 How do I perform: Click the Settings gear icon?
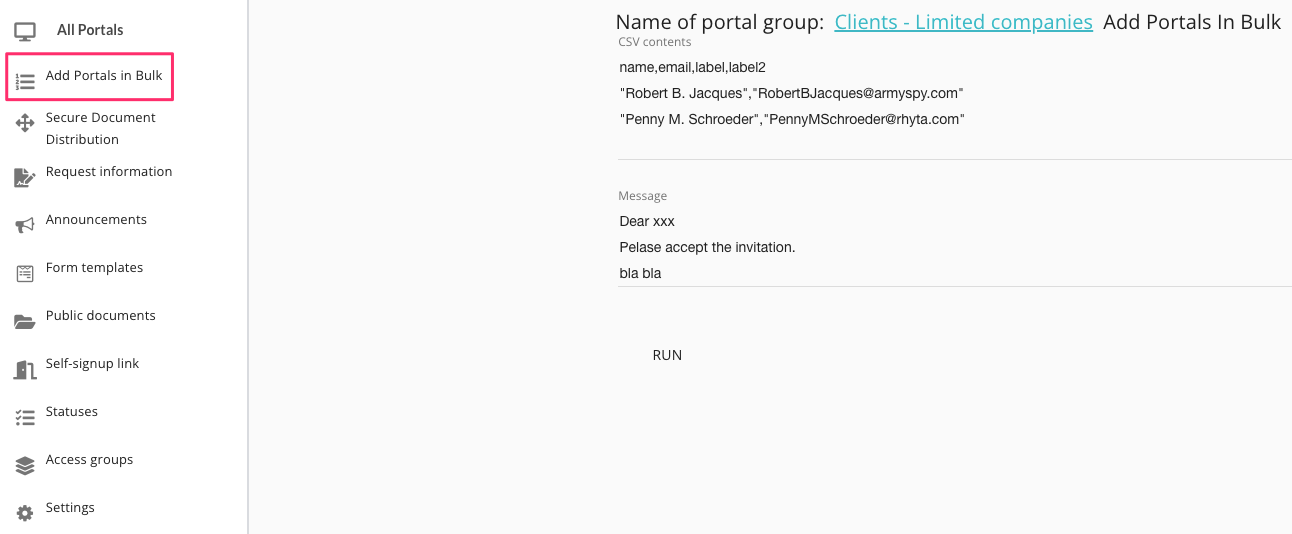click(25, 513)
